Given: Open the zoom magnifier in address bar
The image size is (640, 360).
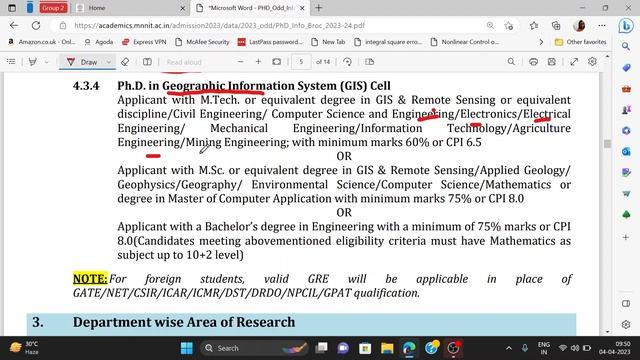Looking at the screenshot, I should click(x=490, y=25).
